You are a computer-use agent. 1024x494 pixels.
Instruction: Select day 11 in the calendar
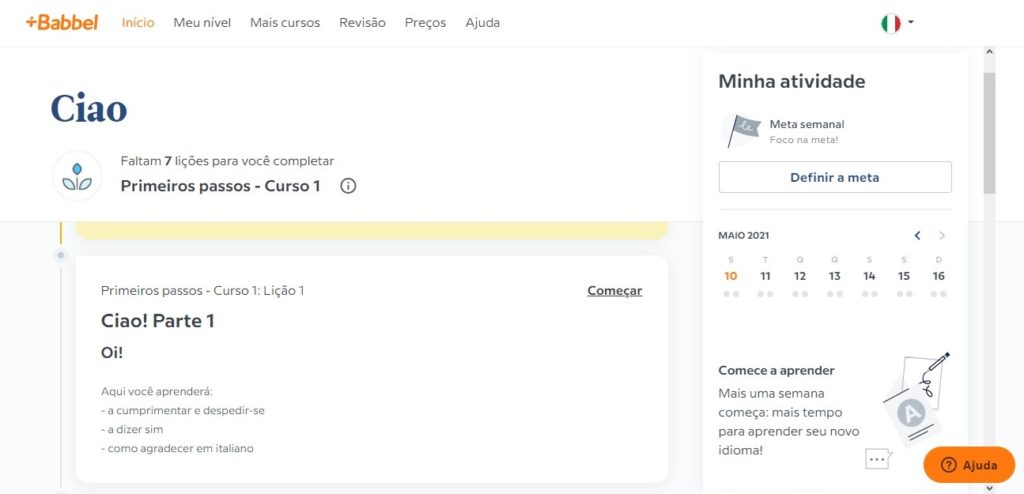click(x=765, y=276)
